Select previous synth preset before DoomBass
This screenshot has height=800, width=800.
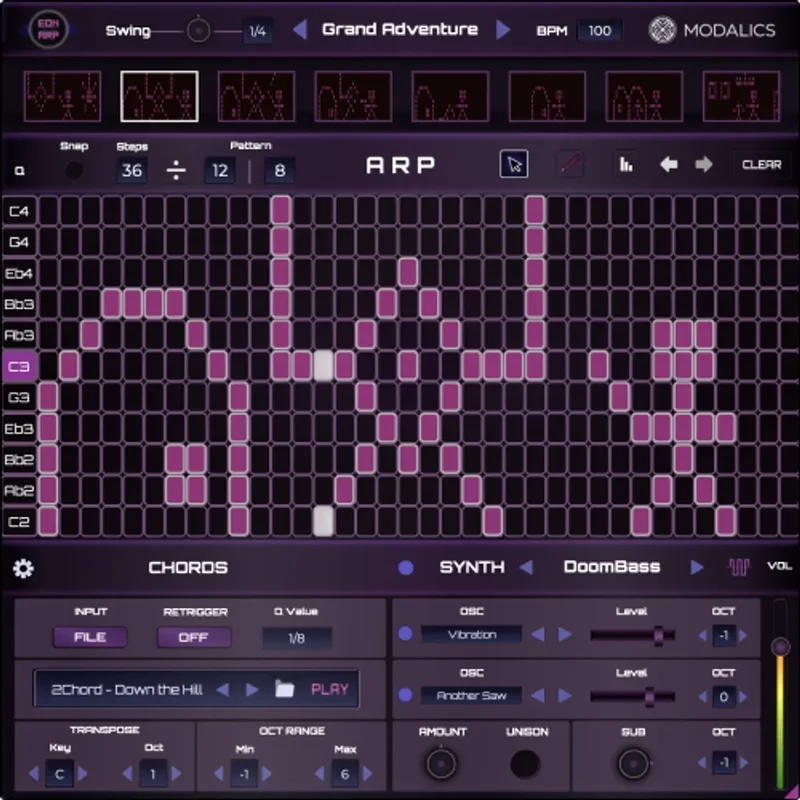[x=527, y=567]
